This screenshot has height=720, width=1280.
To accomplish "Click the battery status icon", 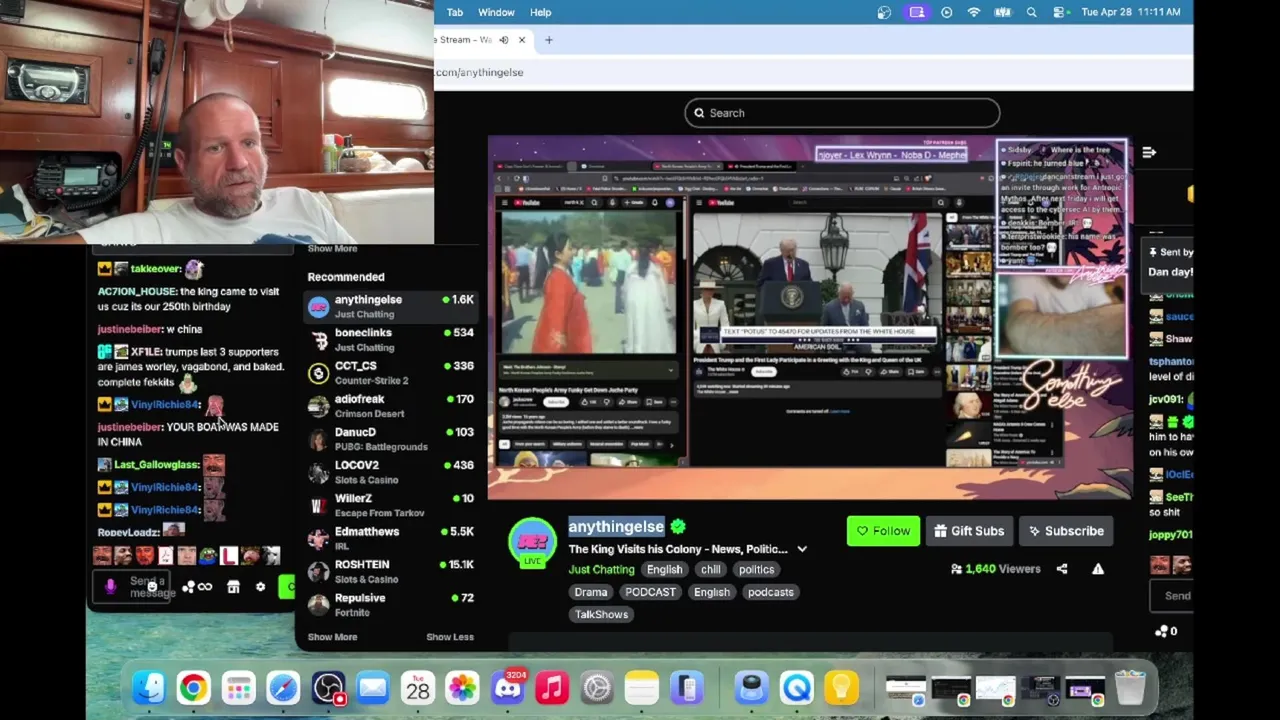I will 1002,12.
